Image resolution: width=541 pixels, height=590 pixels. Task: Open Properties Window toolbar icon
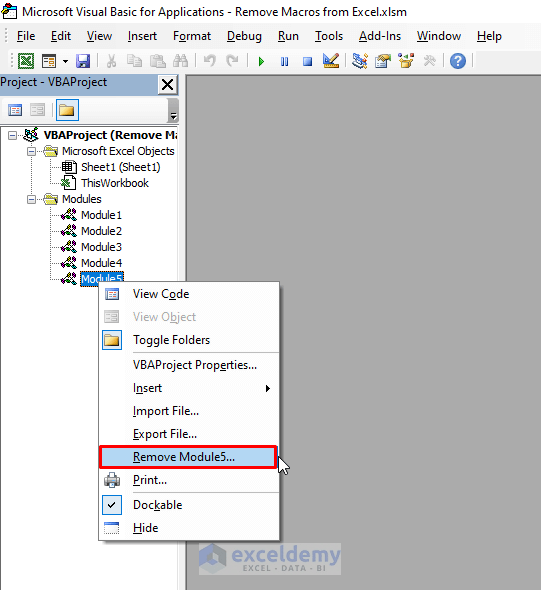[x=383, y=61]
